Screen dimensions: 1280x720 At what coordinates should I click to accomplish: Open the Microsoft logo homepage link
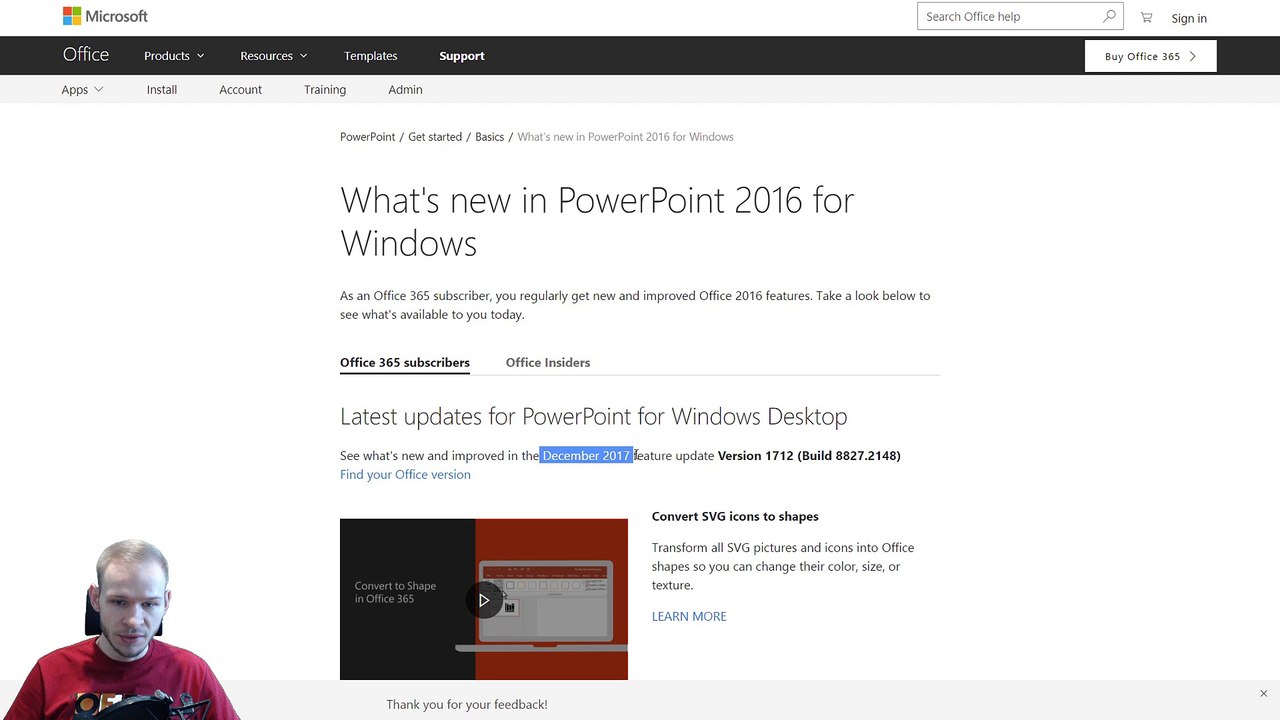105,16
